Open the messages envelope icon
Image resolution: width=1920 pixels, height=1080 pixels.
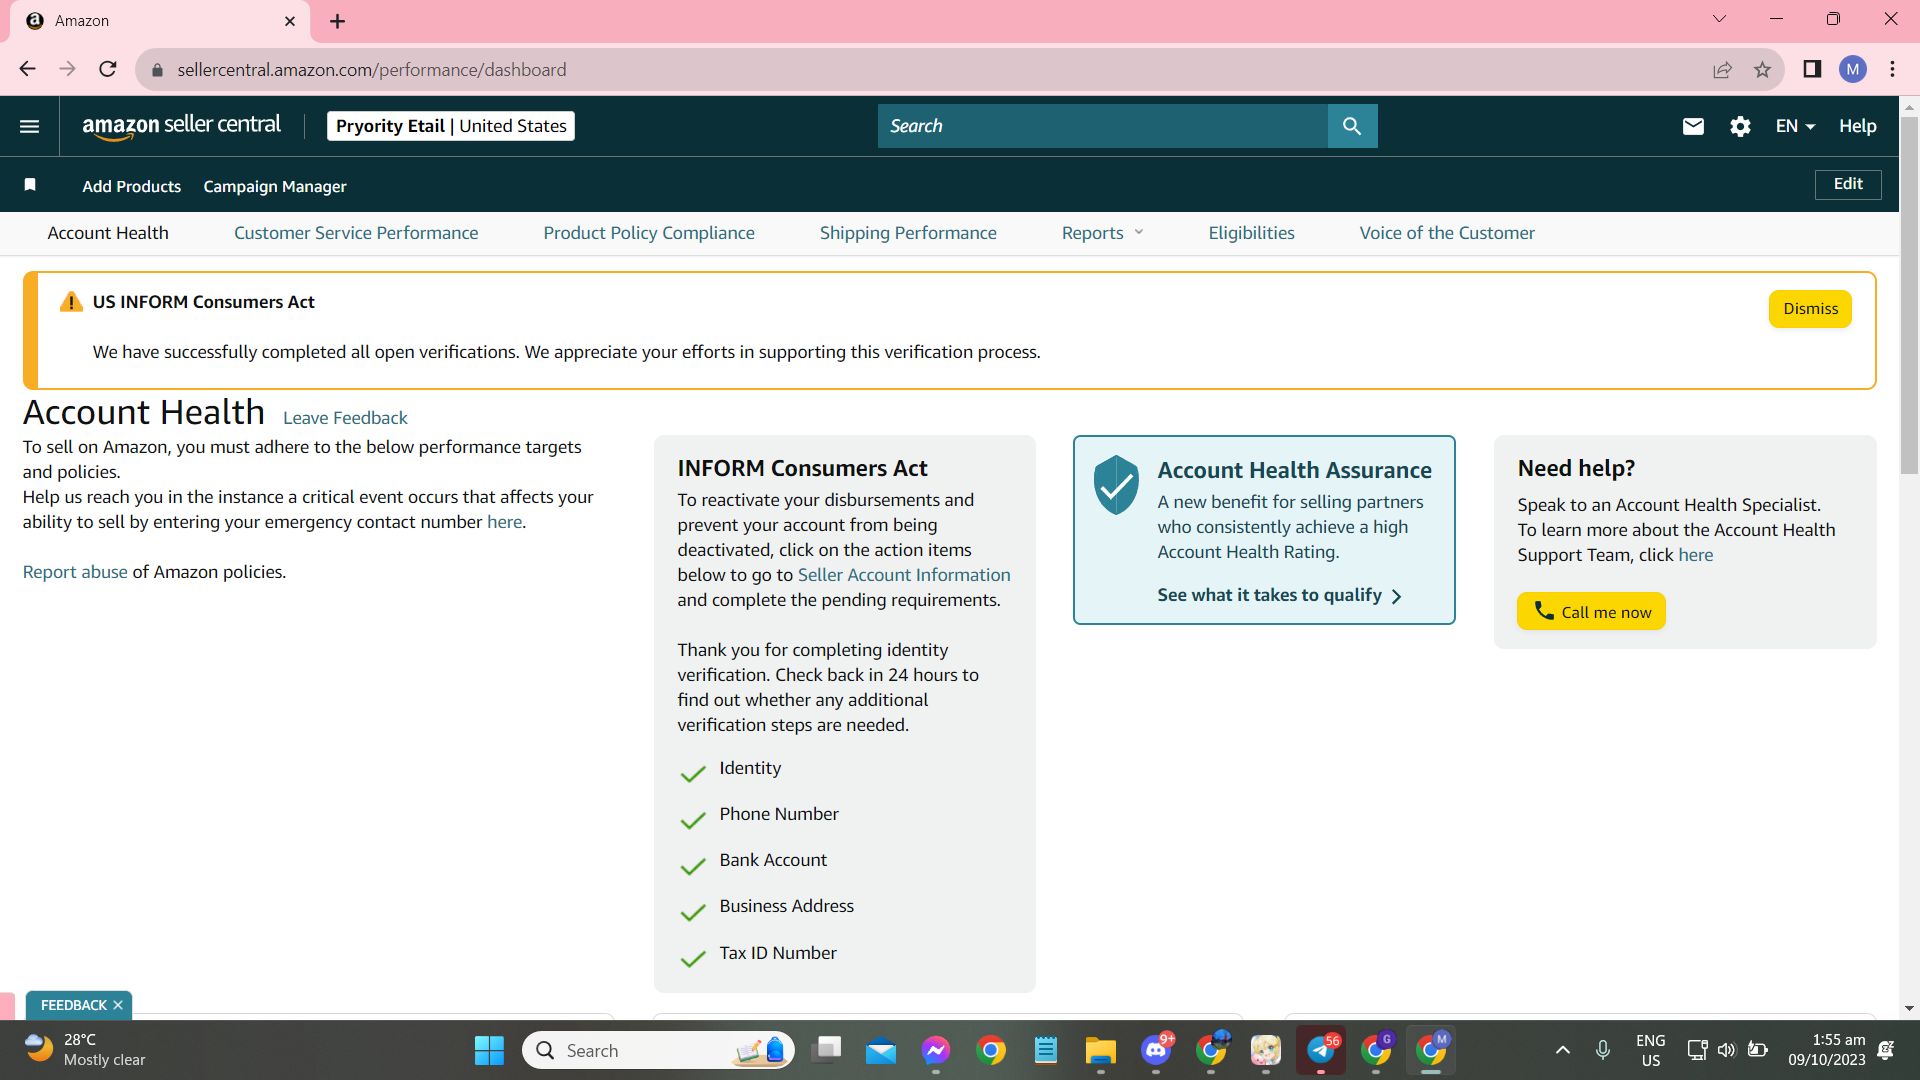[1693, 126]
